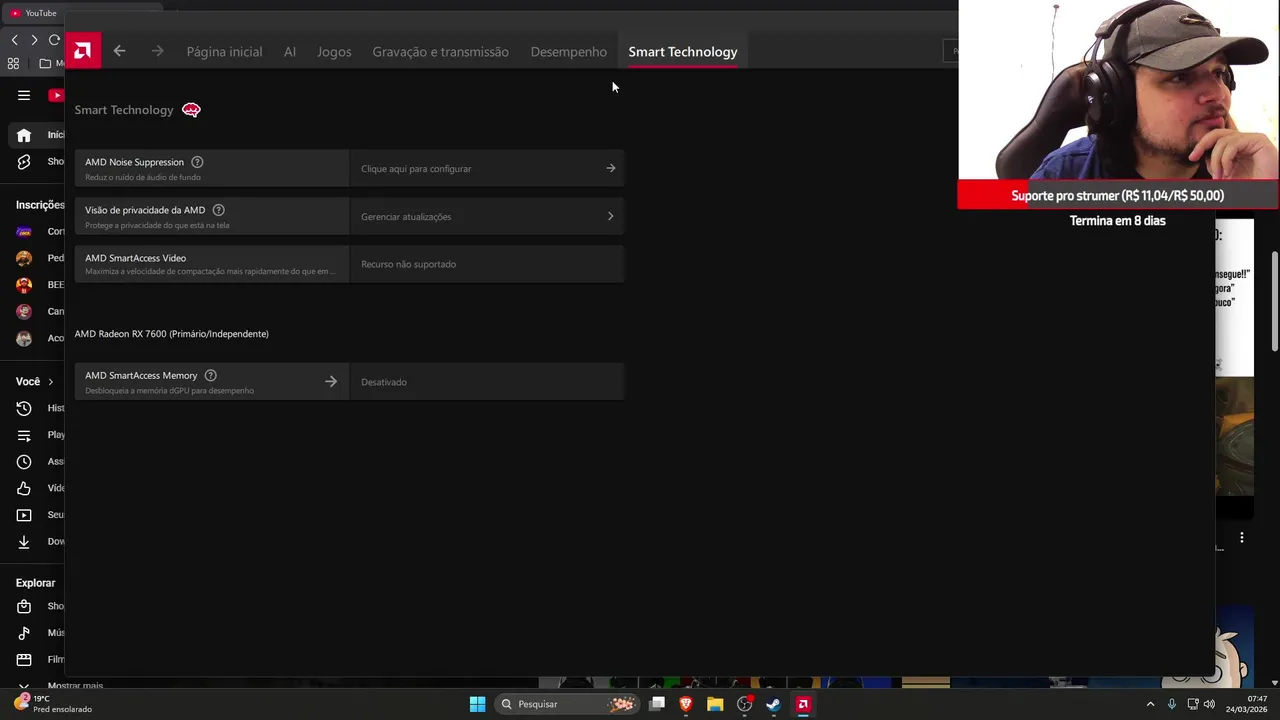This screenshot has width=1280, height=720.
Task: Click the streamer webcam overlay
Action: coord(1118,90)
